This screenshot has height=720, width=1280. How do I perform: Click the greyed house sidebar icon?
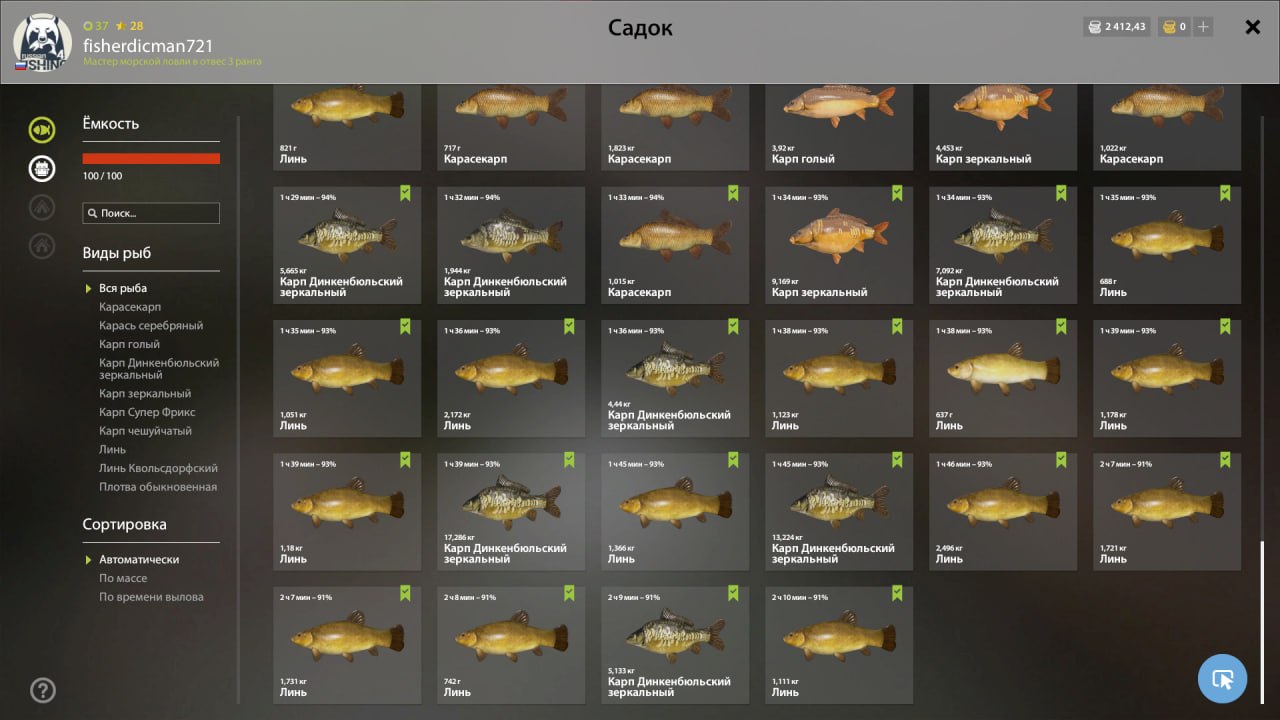coord(42,245)
